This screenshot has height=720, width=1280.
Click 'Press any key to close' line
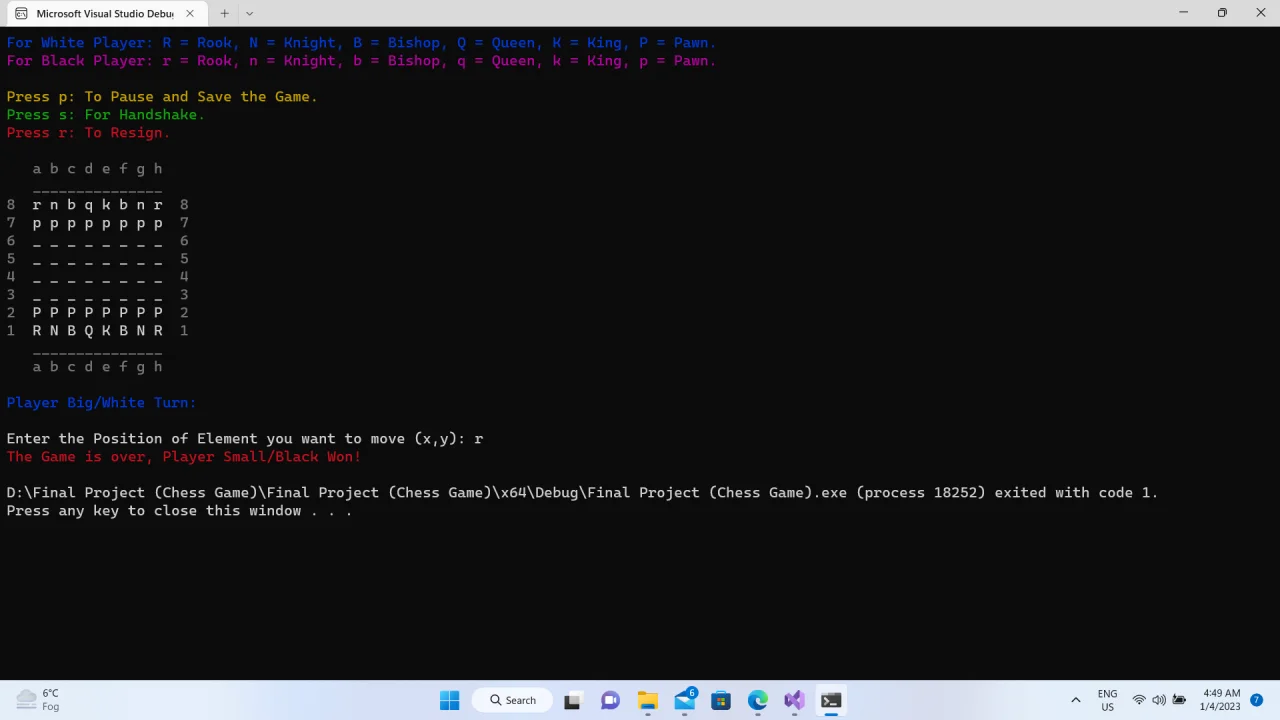(x=179, y=511)
